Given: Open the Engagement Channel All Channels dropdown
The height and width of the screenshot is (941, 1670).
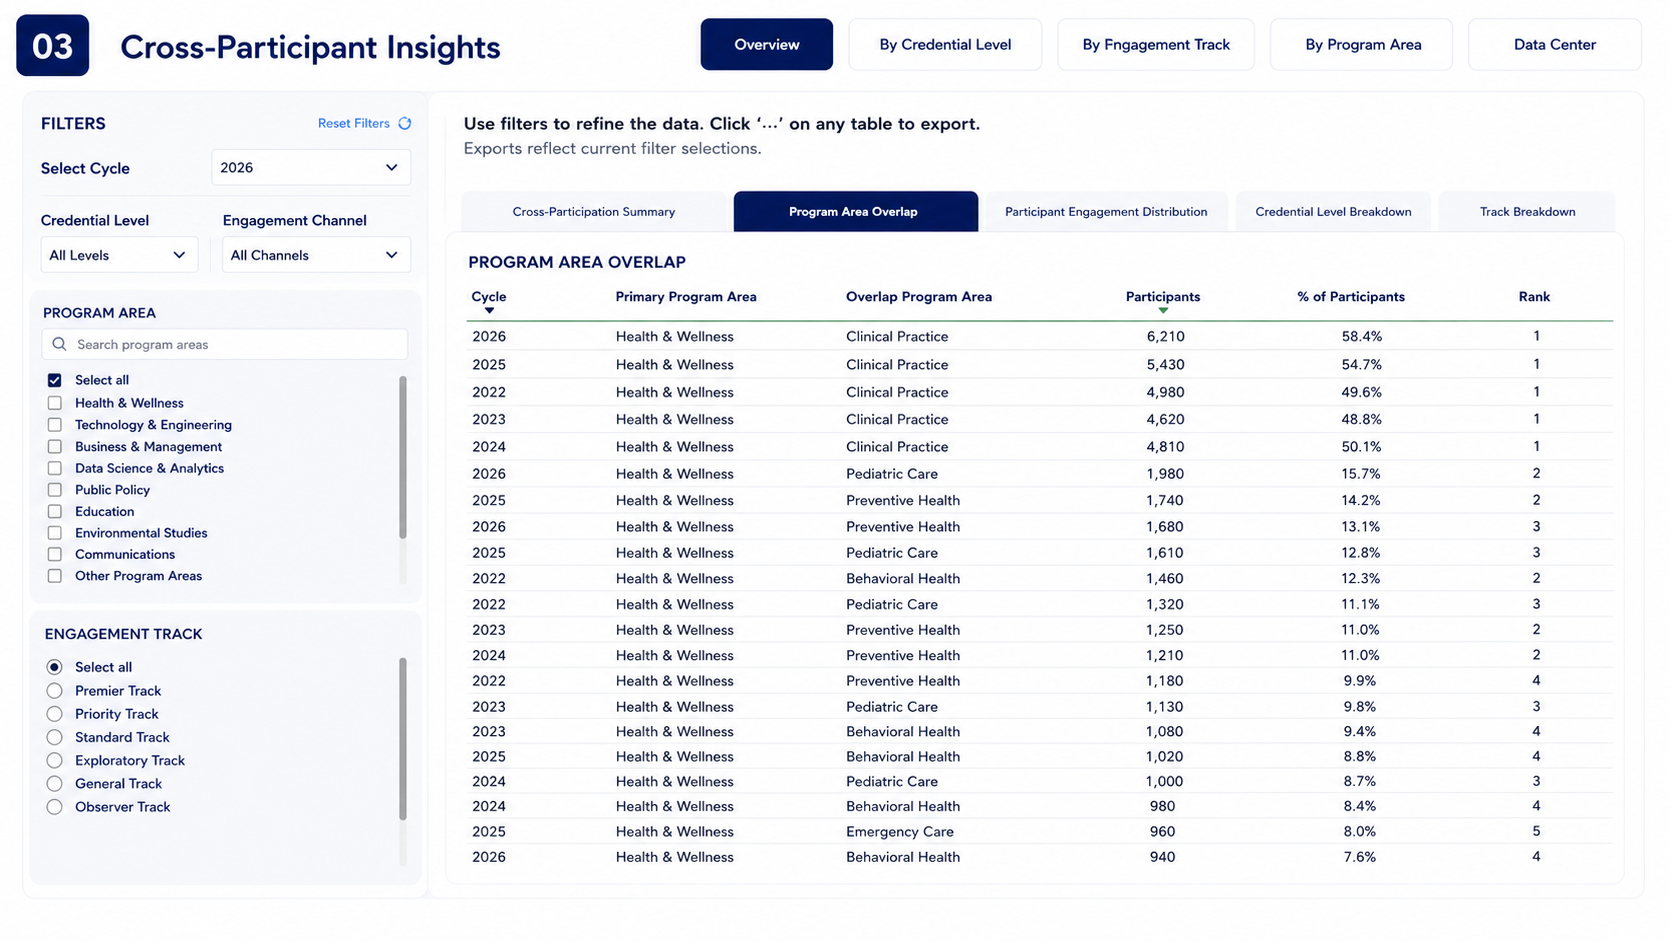Looking at the screenshot, I should pos(316,255).
